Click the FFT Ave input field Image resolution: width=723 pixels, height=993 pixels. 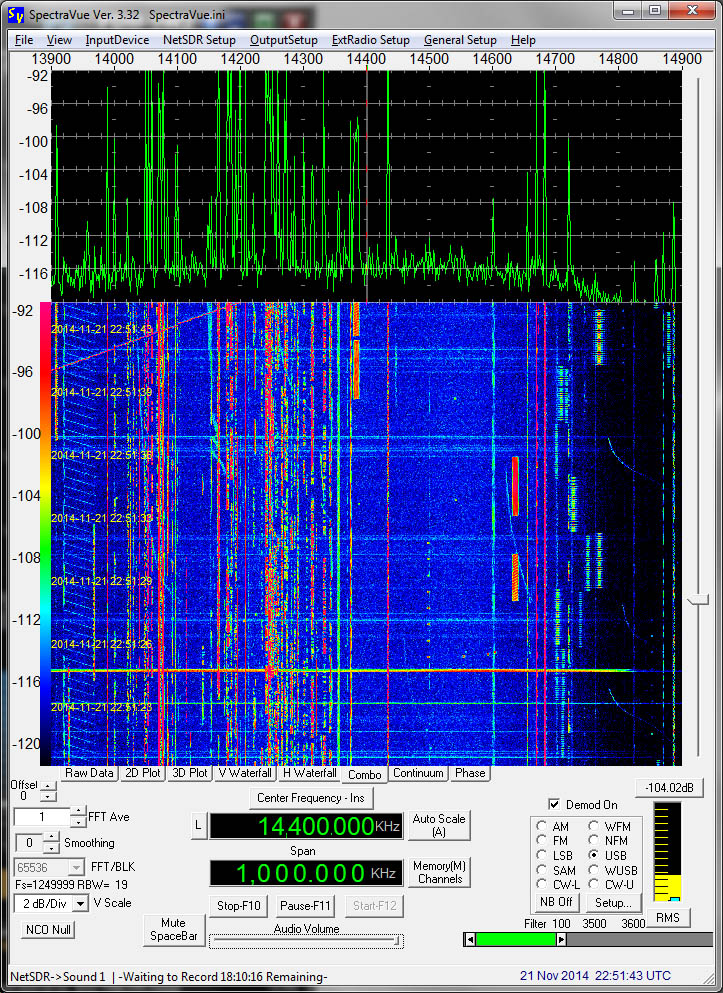[x=42, y=817]
